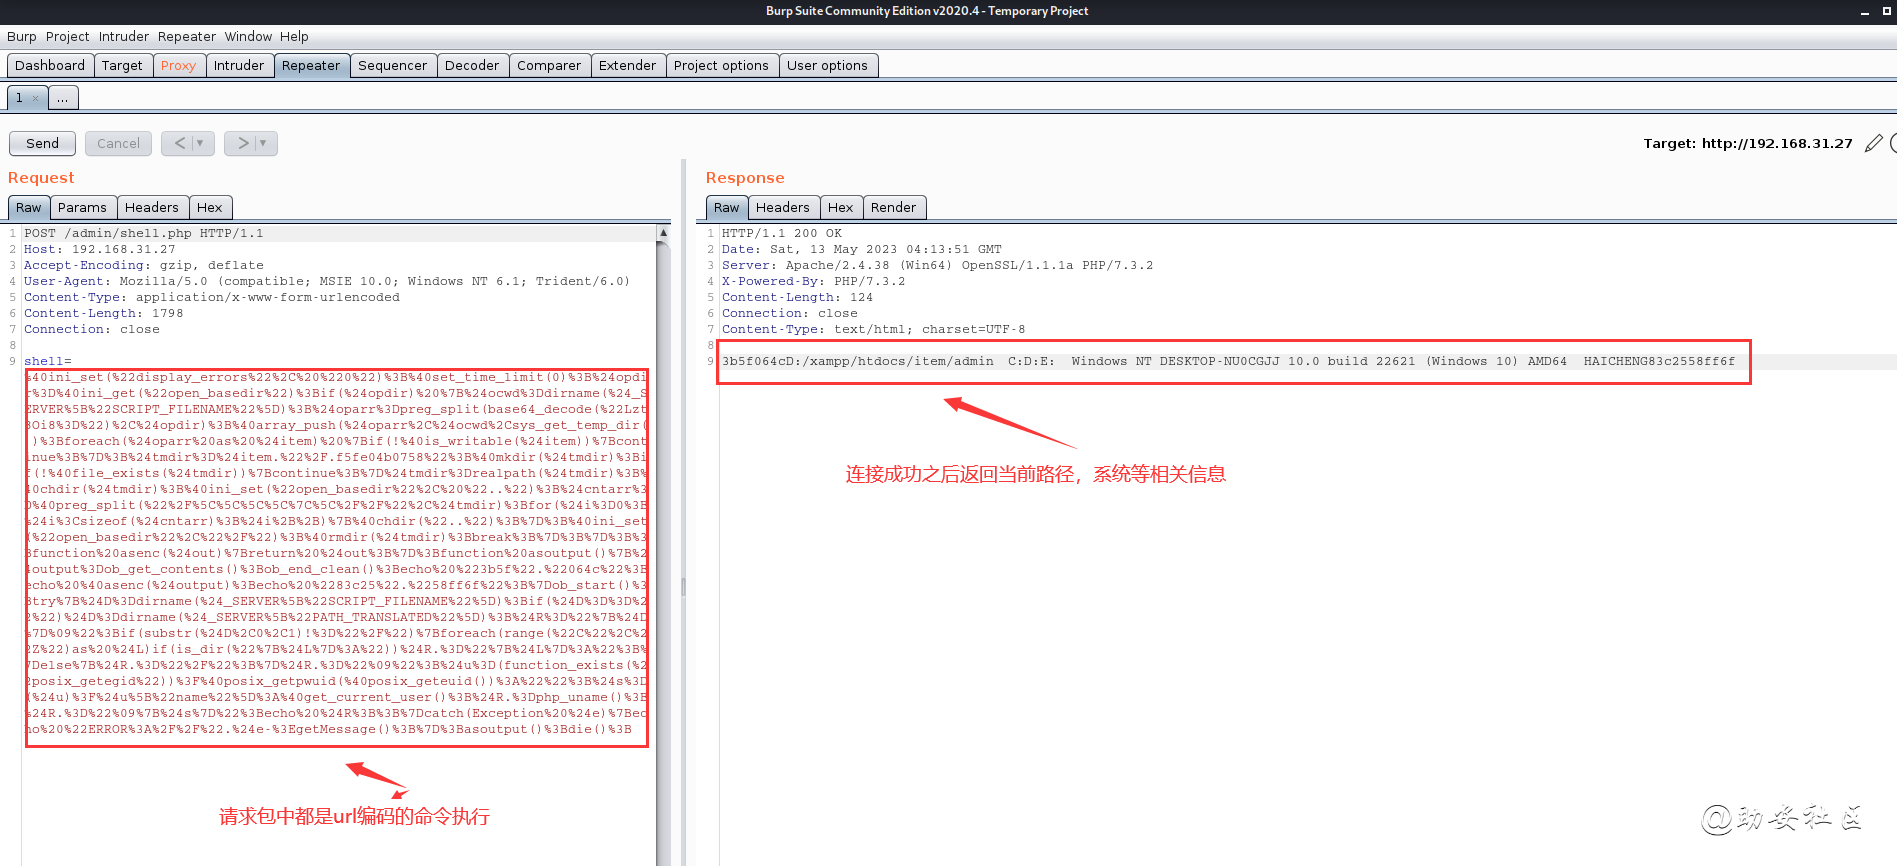Open the Burp menu

tap(21, 37)
